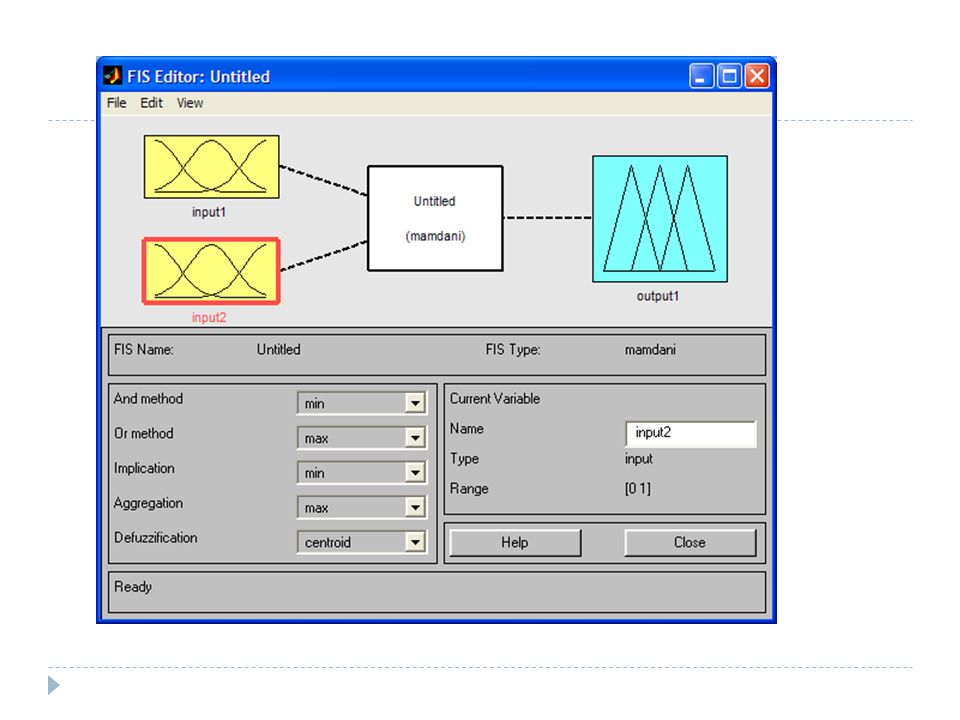Click the Help button
960x720 pixels.
point(515,542)
